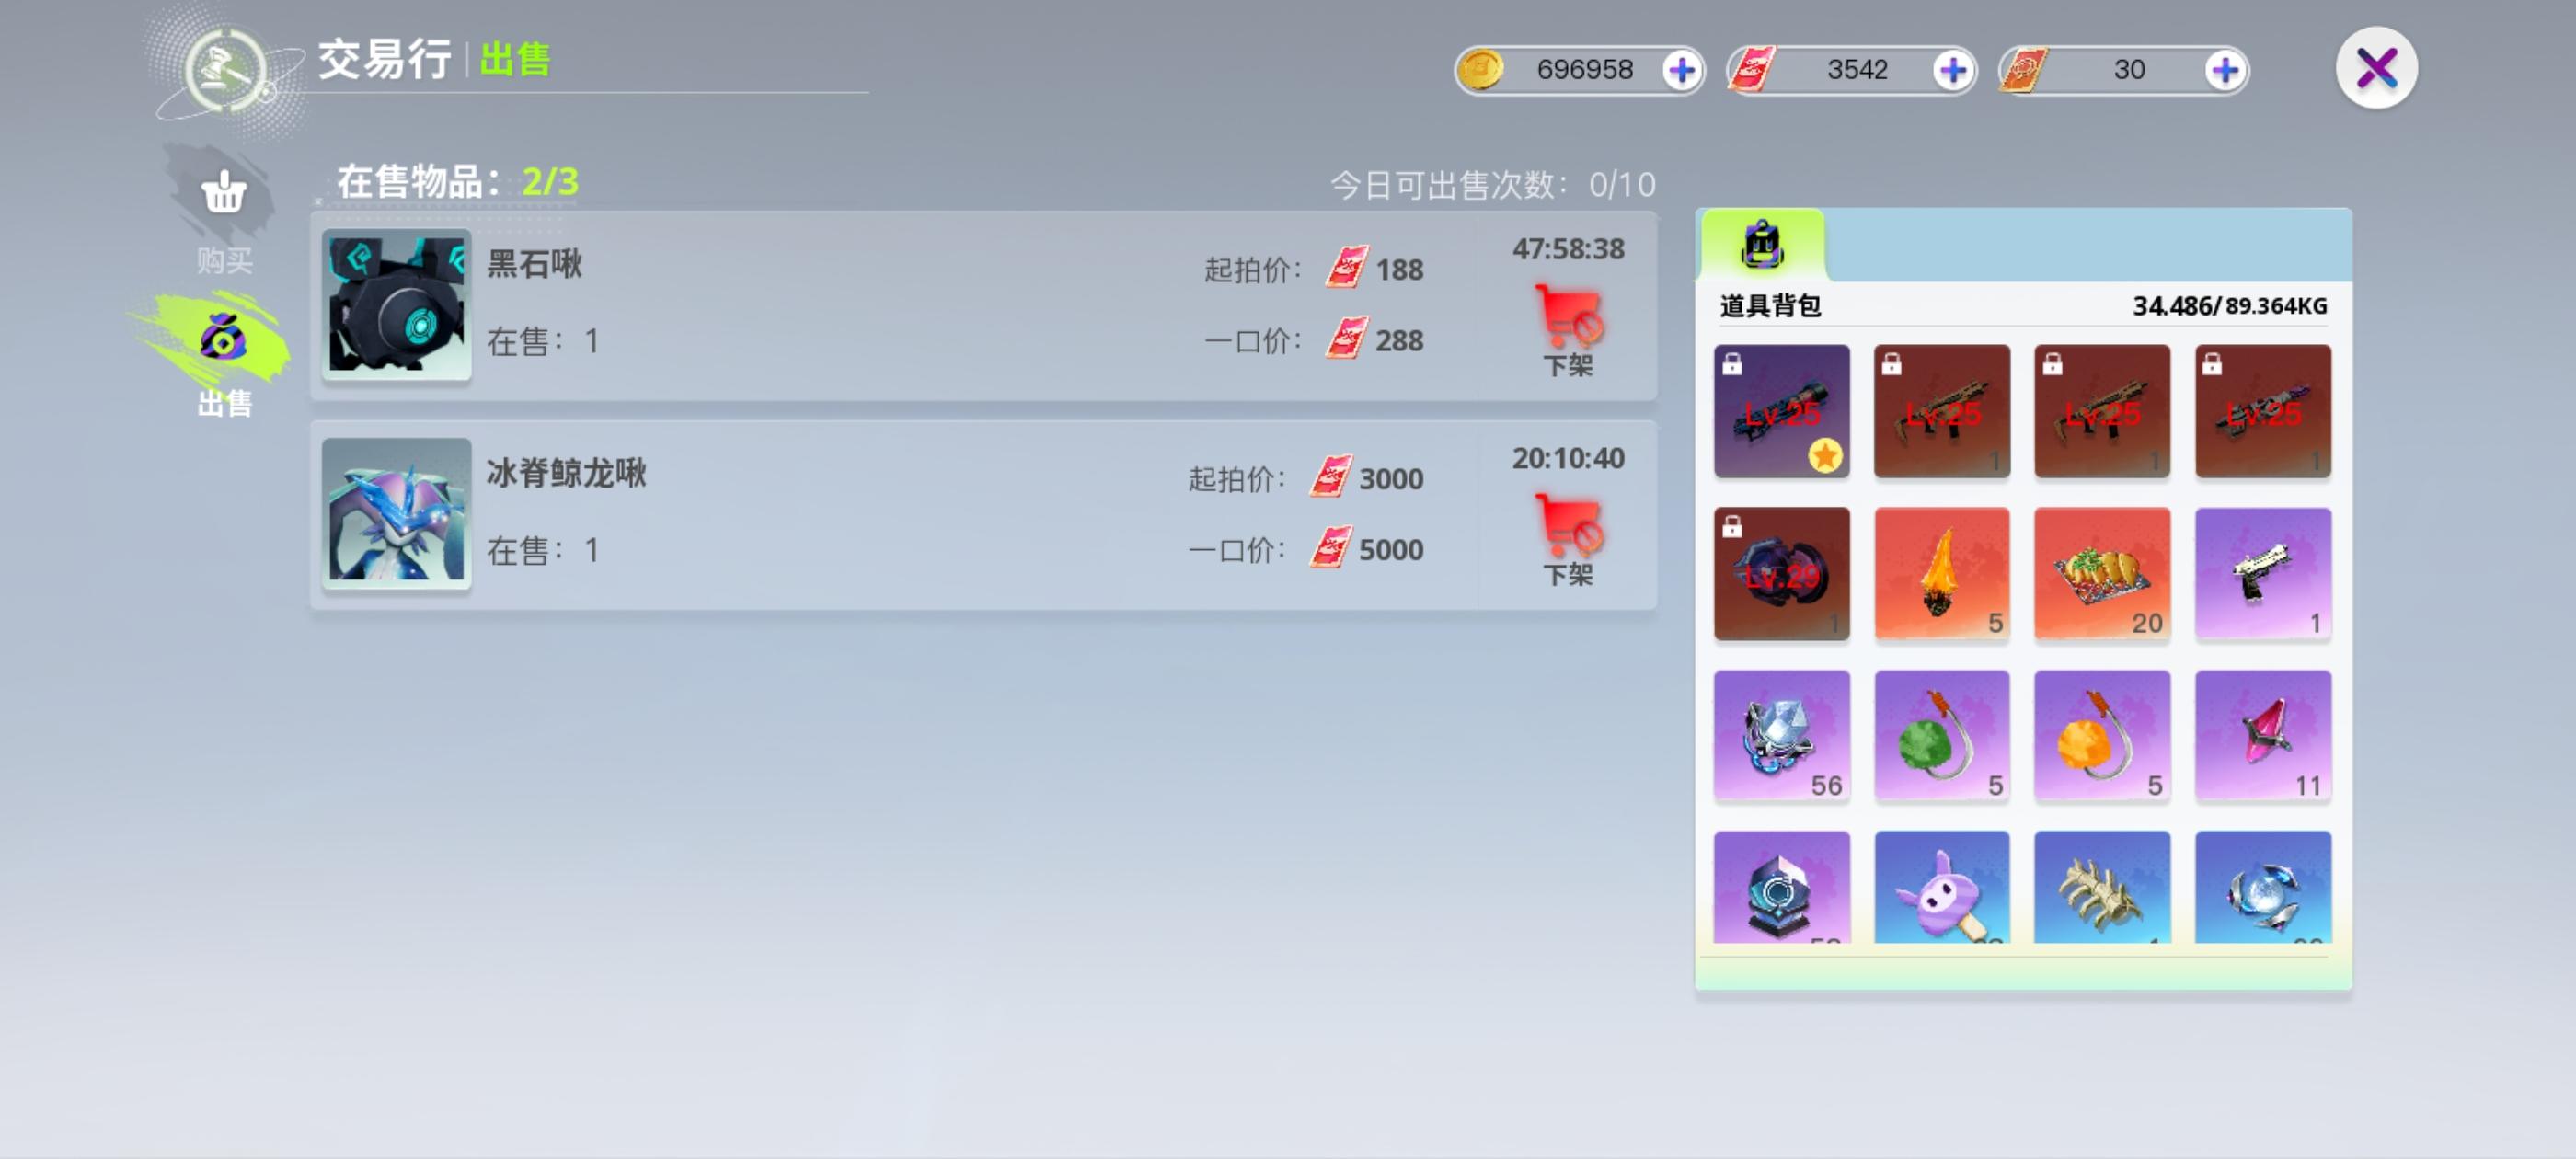Close the trading house window
This screenshot has width=2576, height=1159.
pyautogui.click(x=2376, y=68)
